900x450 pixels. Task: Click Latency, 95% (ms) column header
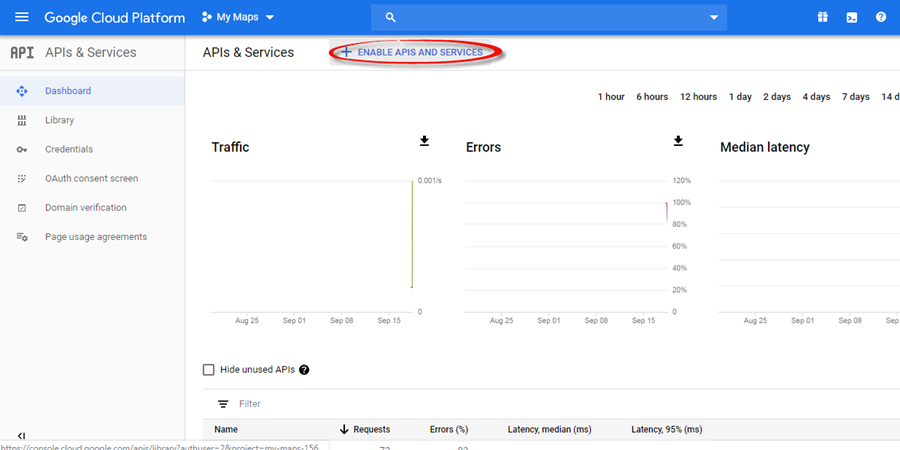(x=666, y=429)
